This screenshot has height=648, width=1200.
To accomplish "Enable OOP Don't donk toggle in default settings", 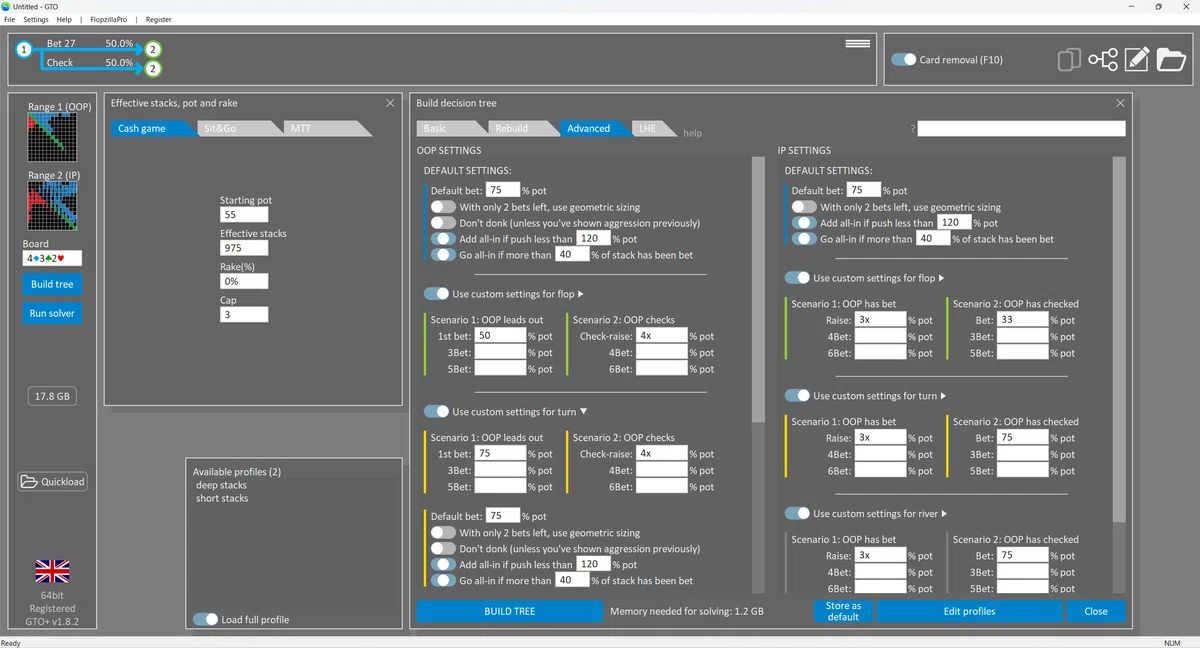I will (443, 223).
